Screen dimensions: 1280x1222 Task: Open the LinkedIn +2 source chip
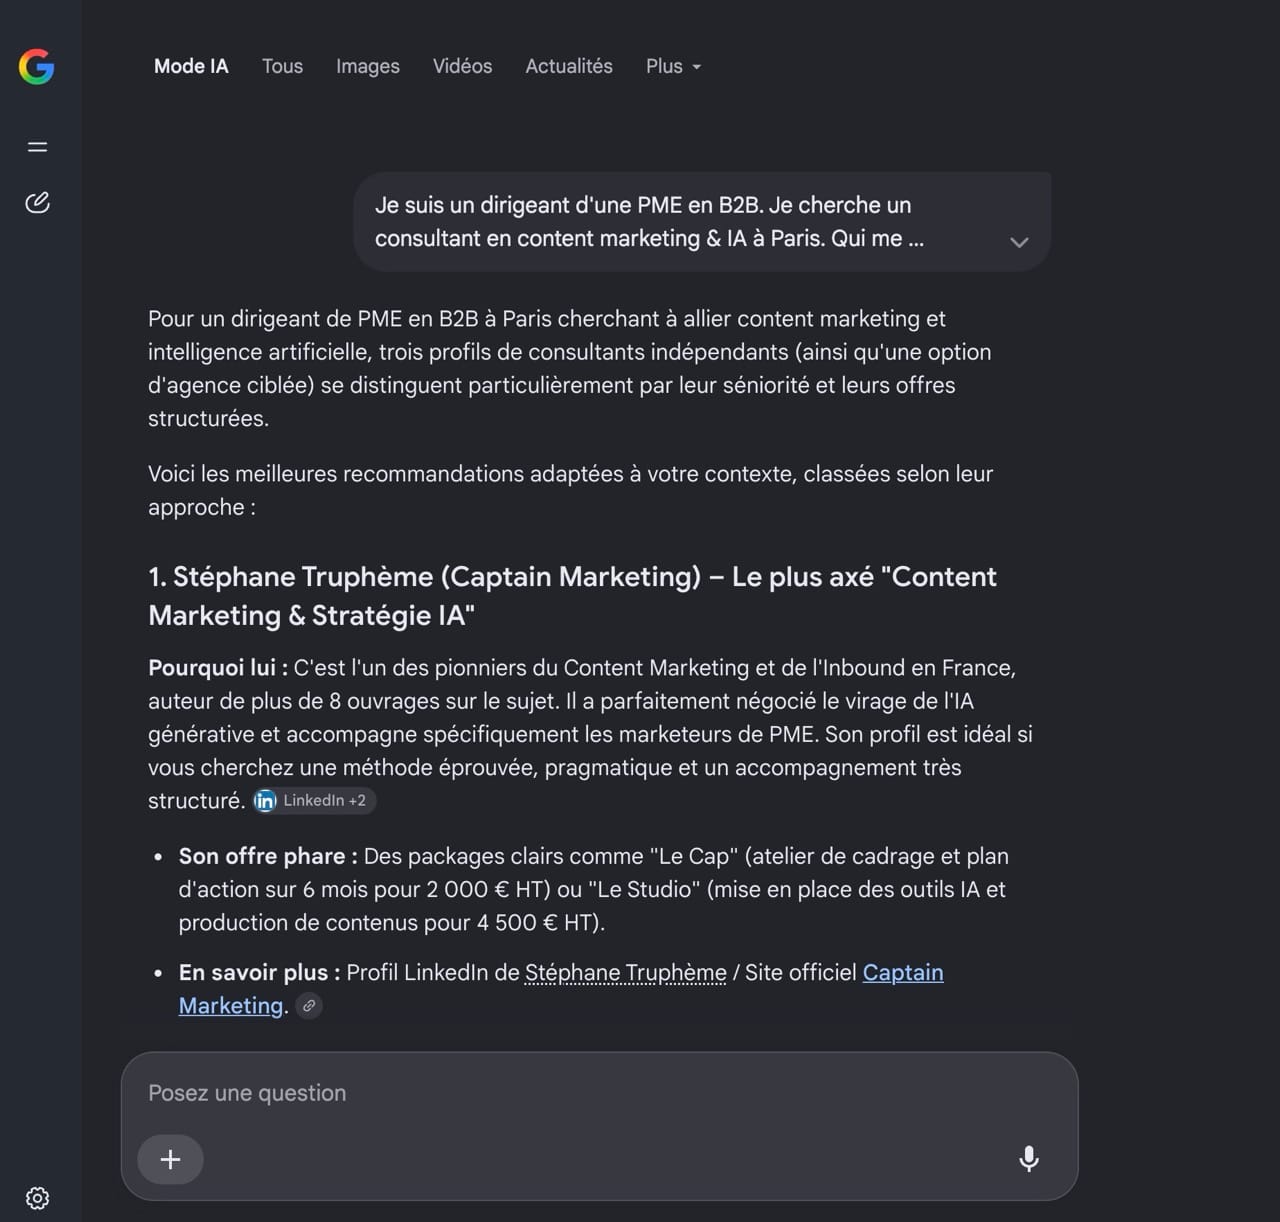coord(313,801)
